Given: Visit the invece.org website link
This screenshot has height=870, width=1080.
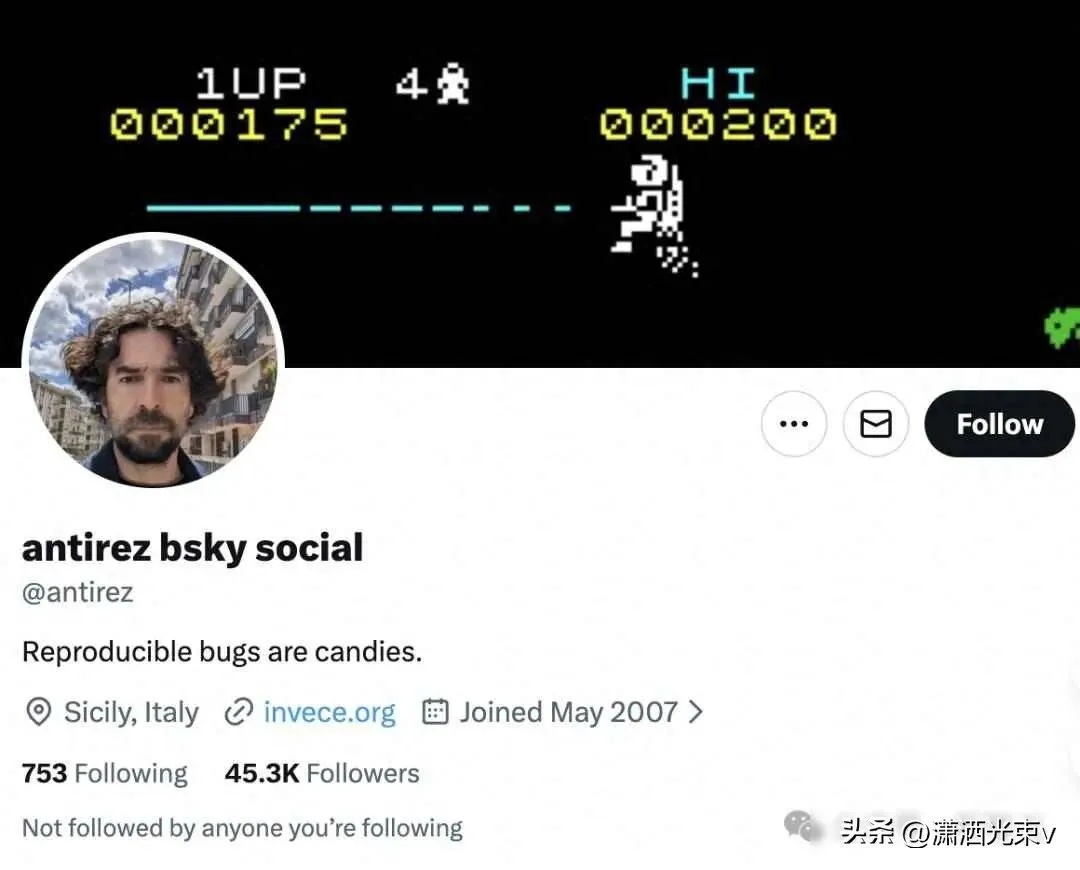Looking at the screenshot, I should click(329, 712).
